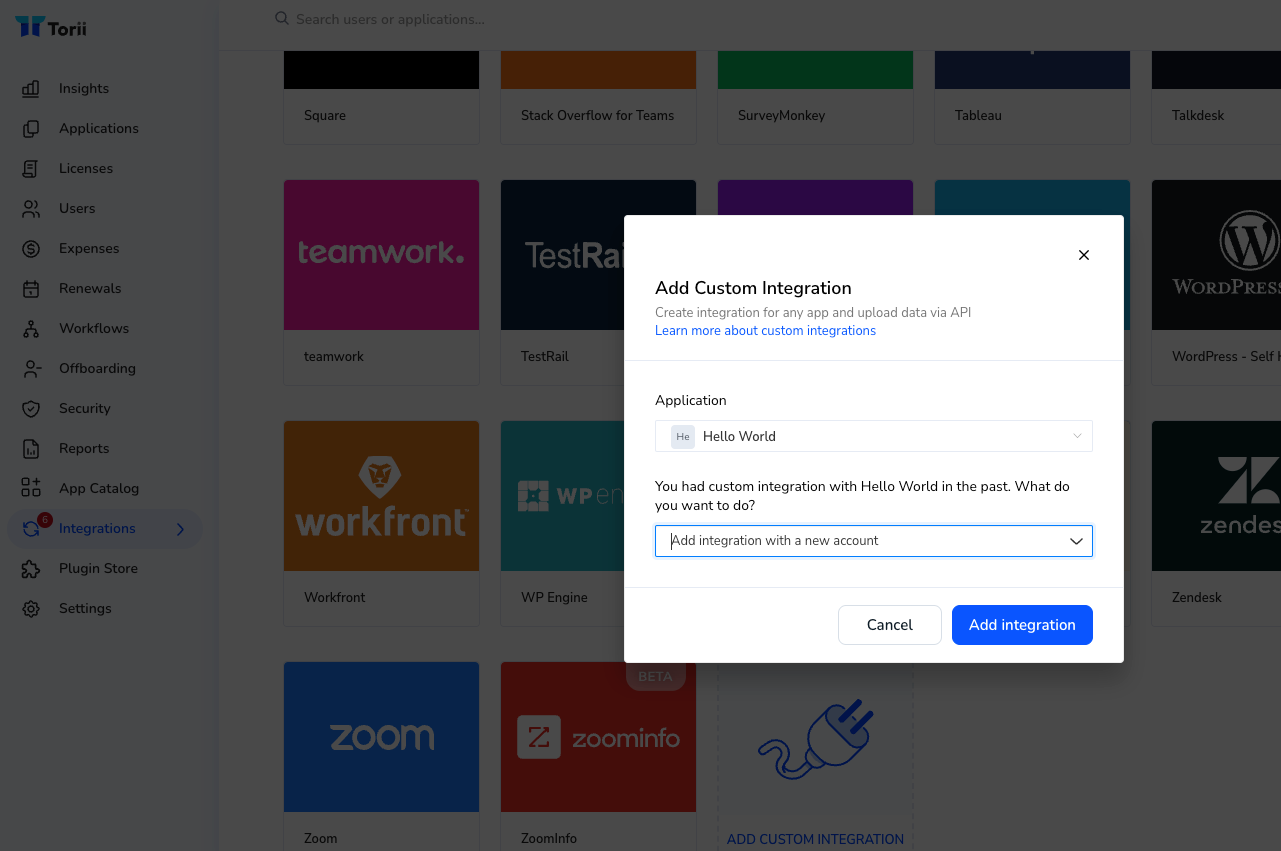The width and height of the screenshot is (1281, 851).
Task: Click the Talkdesk card label
Action: (x=1198, y=115)
